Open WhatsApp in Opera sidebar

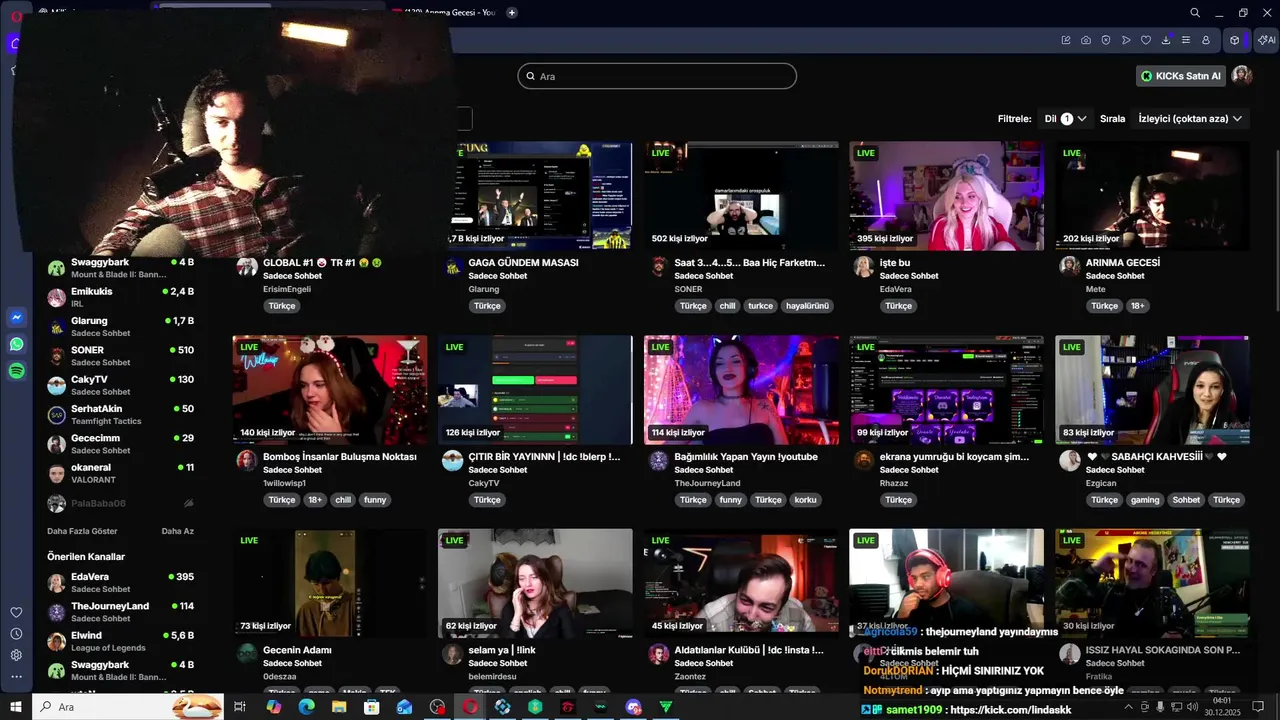16,344
